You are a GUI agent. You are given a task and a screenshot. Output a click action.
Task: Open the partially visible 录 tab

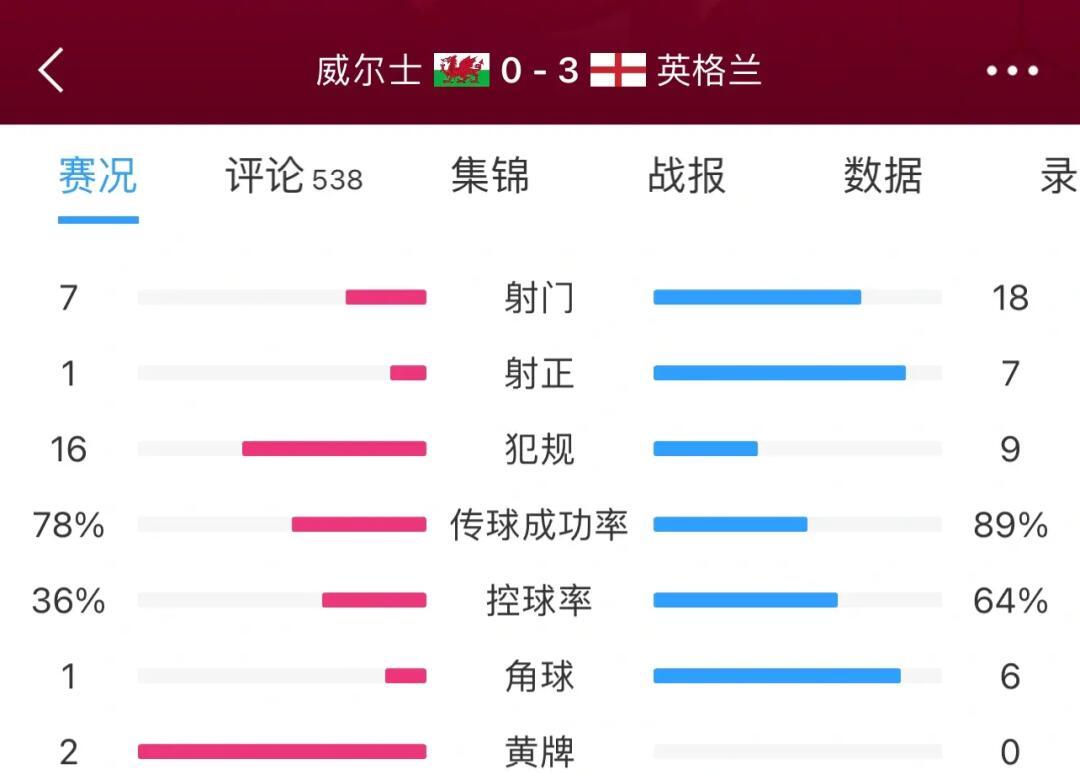tap(1059, 176)
